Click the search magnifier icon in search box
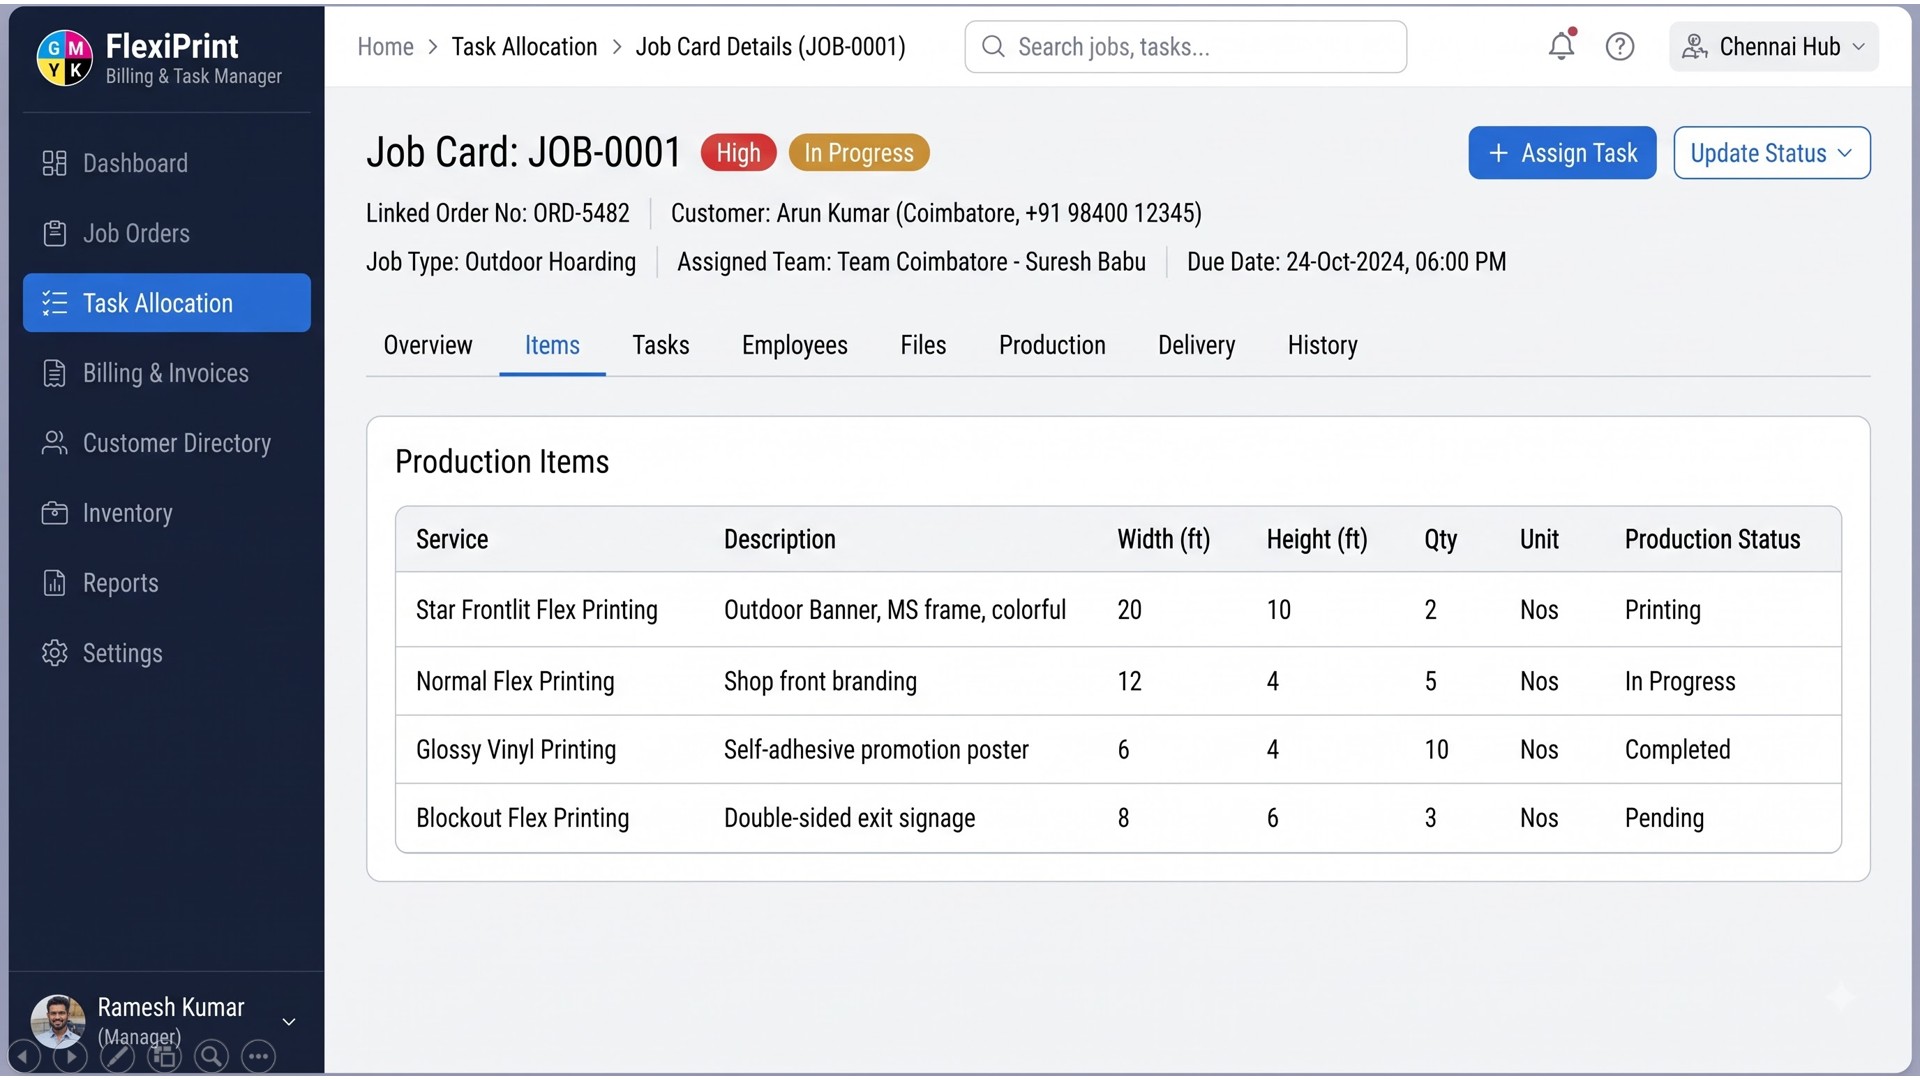Viewport: 1920px width, 1080px height. [993, 46]
